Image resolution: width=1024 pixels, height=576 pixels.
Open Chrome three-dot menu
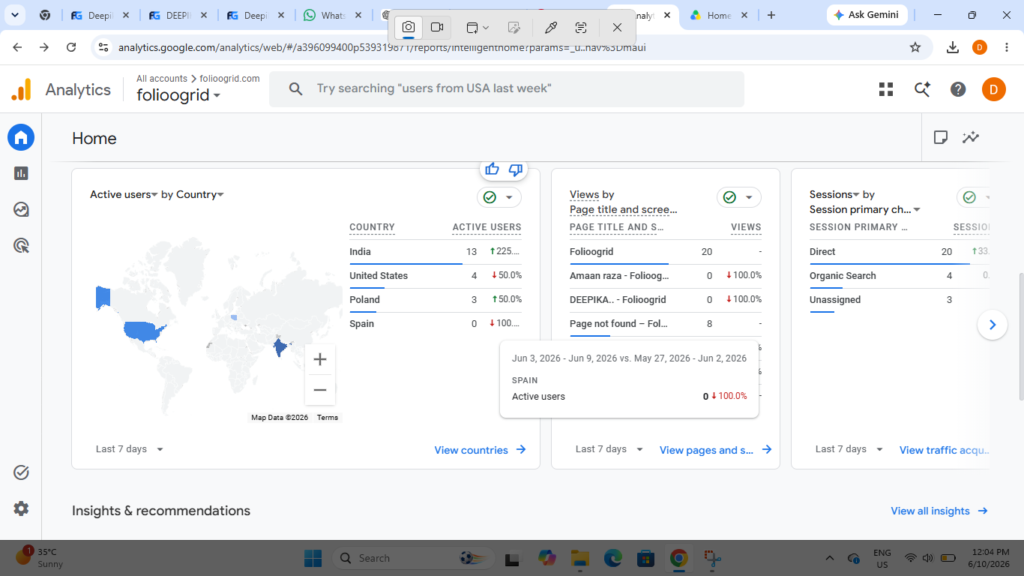click(x=1006, y=47)
